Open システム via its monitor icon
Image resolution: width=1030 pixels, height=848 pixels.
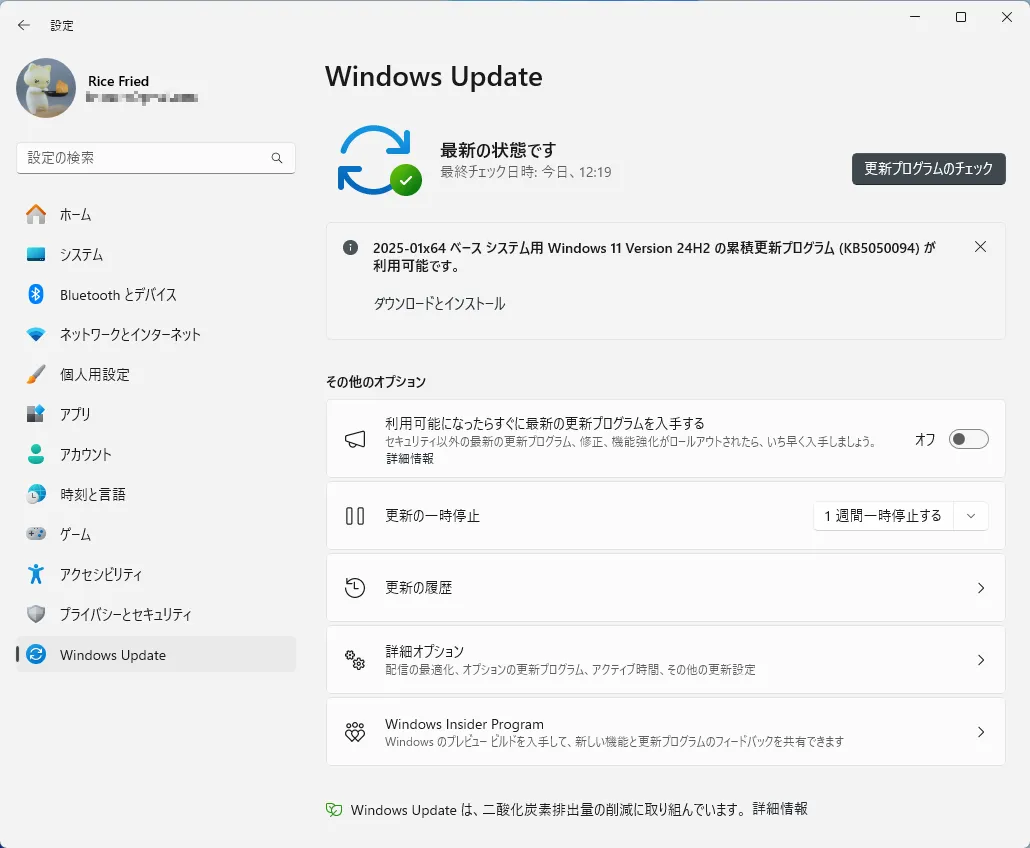(36, 254)
